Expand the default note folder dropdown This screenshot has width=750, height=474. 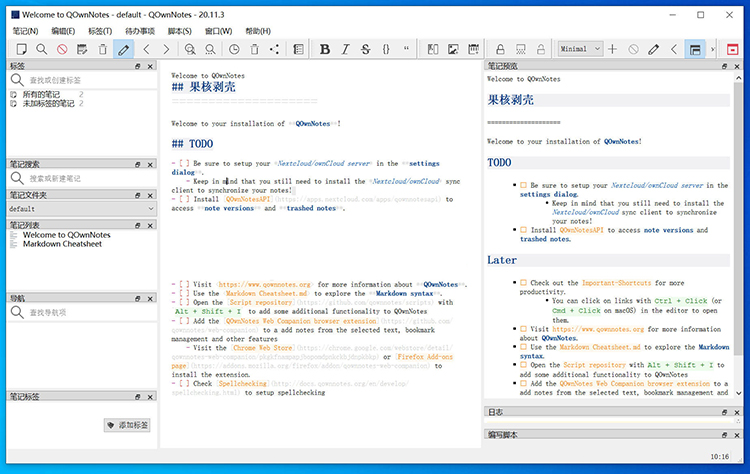coord(80,209)
